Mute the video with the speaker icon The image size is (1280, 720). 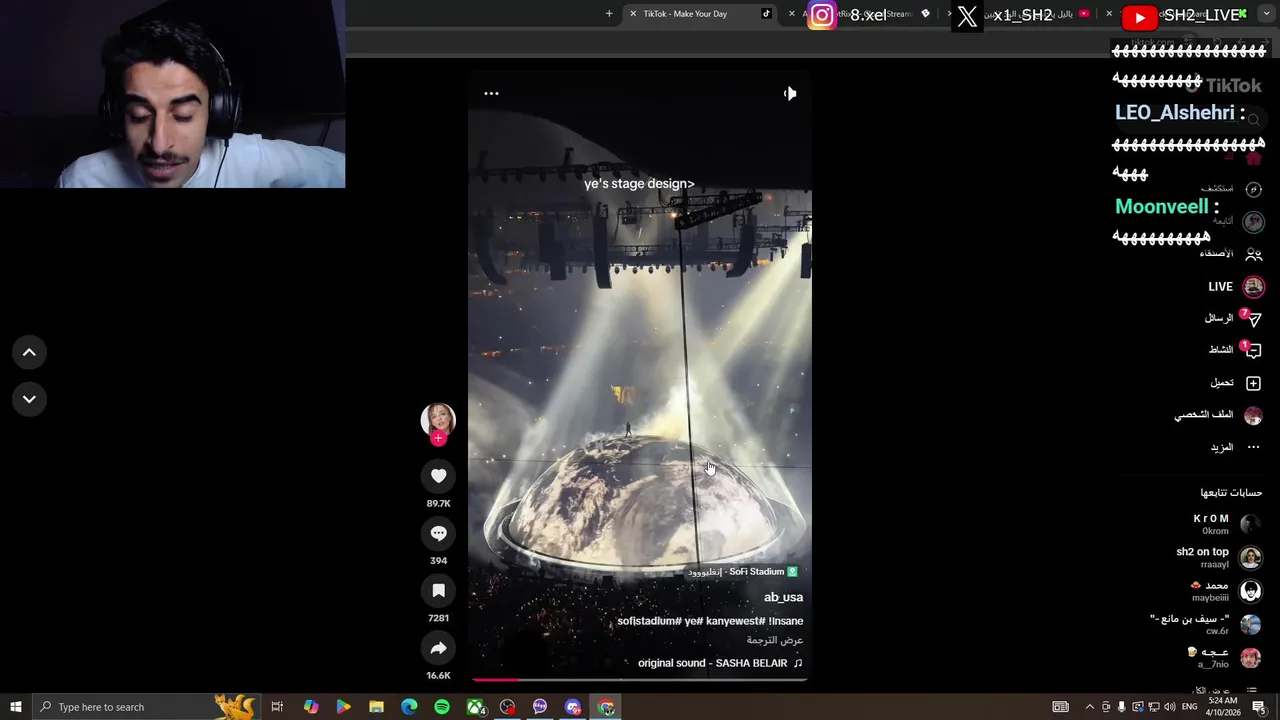[x=790, y=93]
